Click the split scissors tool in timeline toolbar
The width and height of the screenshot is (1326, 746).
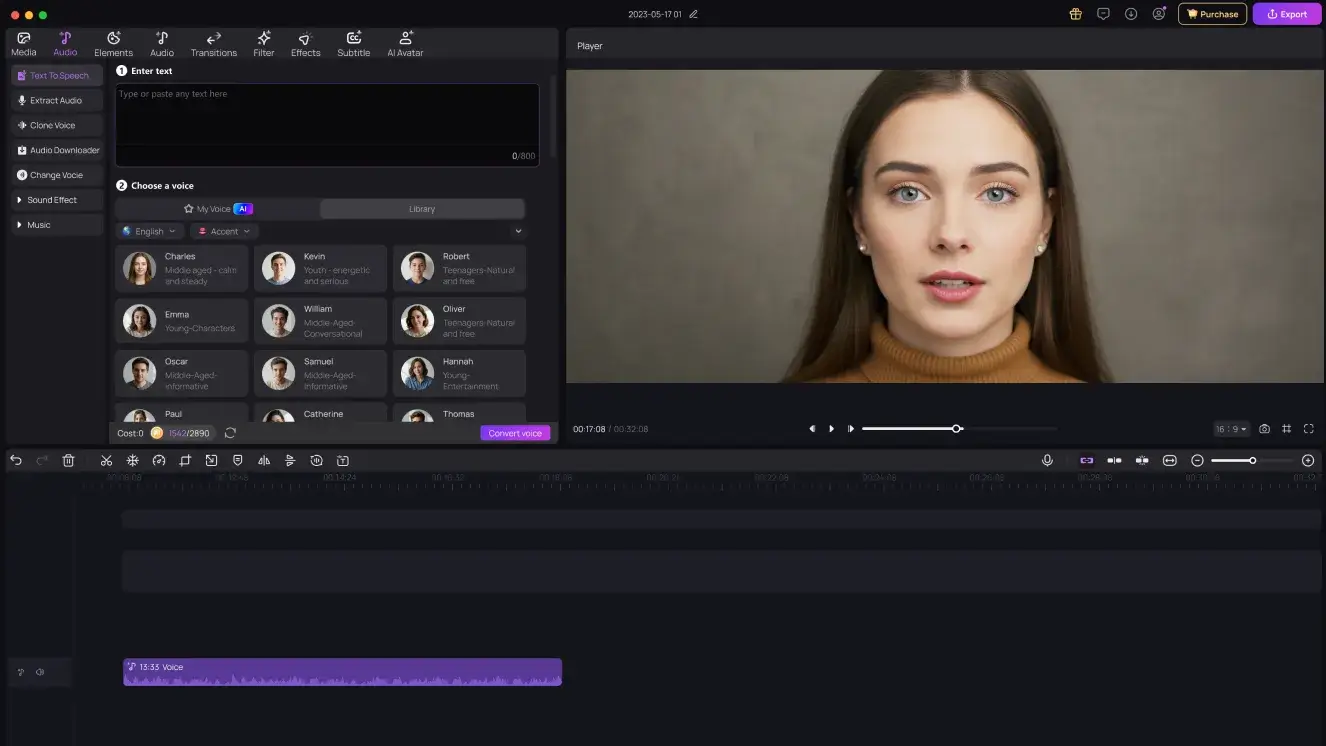click(106, 460)
